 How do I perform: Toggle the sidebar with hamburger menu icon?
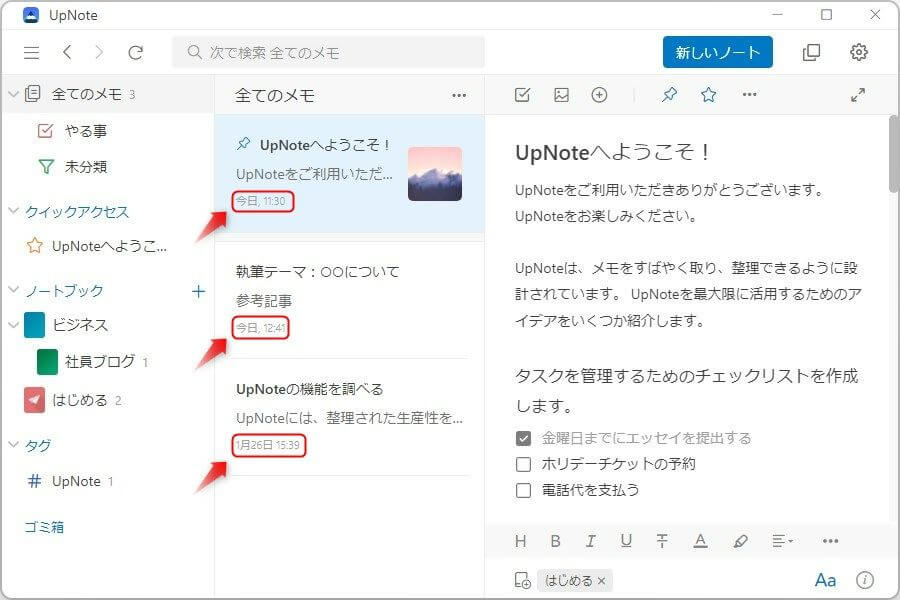click(32, 53)
